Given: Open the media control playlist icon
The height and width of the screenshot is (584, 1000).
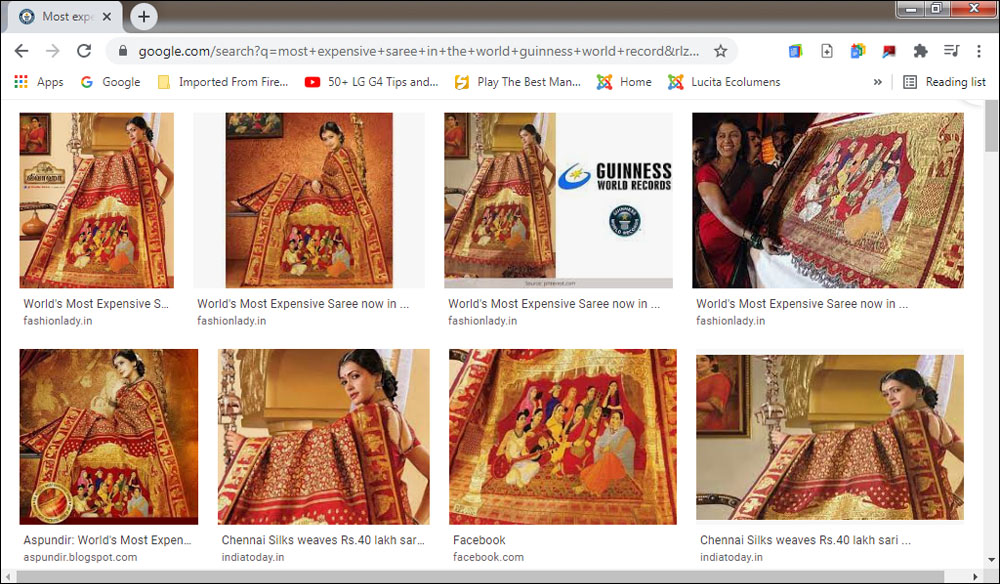Looking at the screenshot, I should 952,51.
